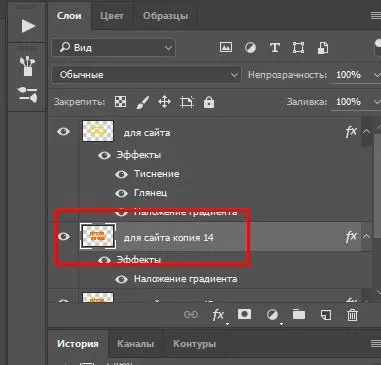Lock artboard nesting icon
381x365 pixels.
[x=187, y=102]
